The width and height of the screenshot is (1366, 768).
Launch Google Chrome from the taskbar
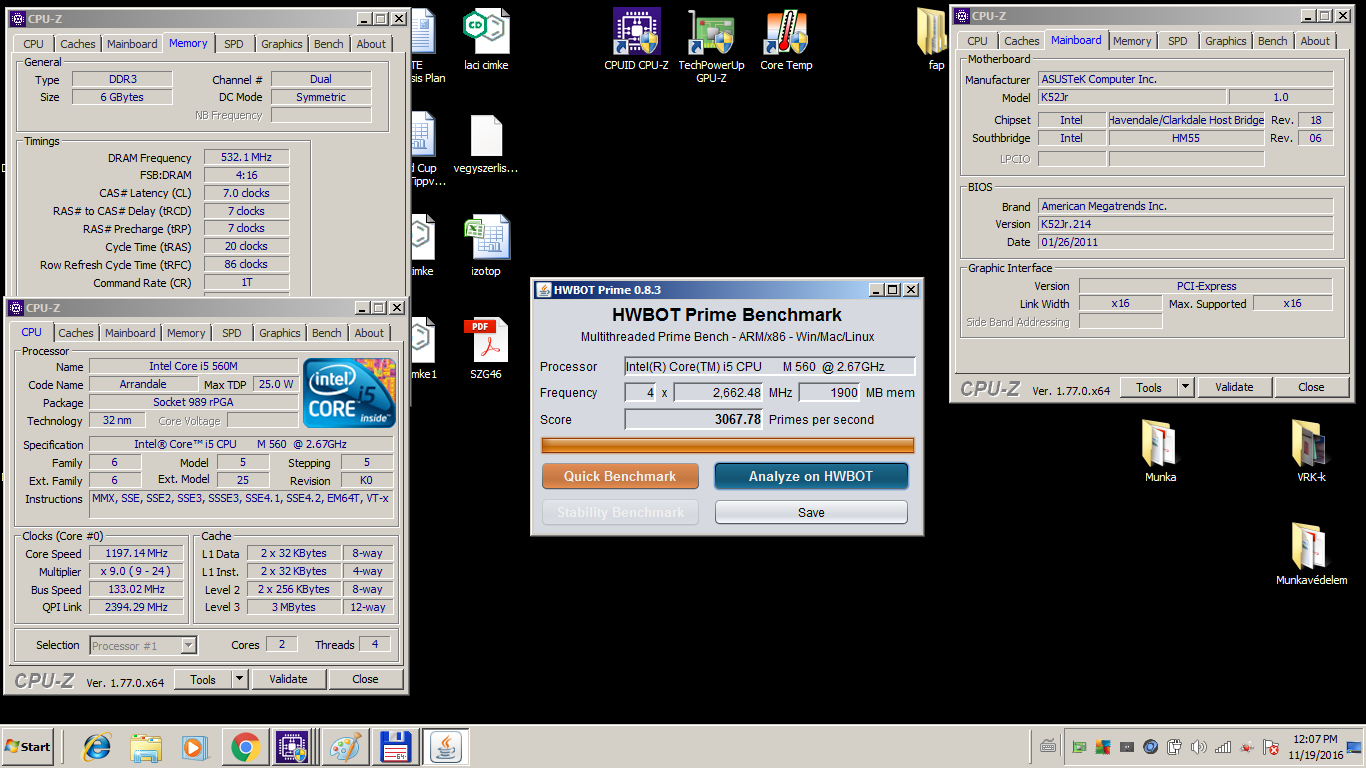[245, 747]
